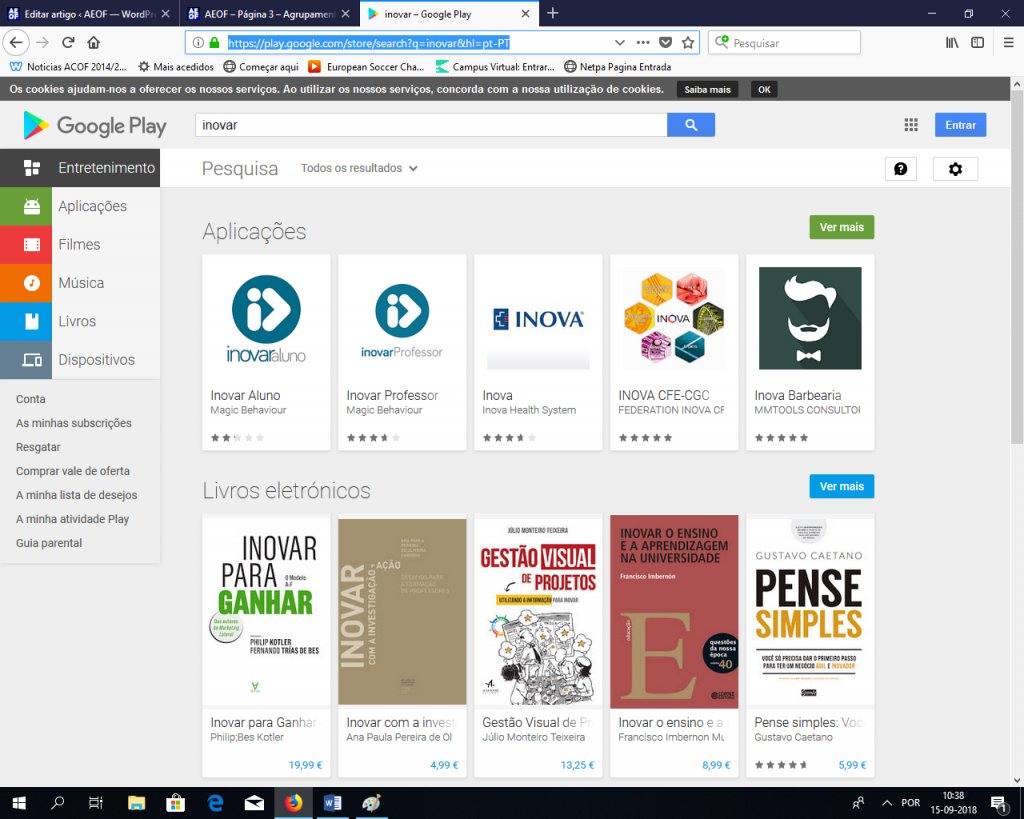Click the Firefox Pesquisar search box

[784, 42]
